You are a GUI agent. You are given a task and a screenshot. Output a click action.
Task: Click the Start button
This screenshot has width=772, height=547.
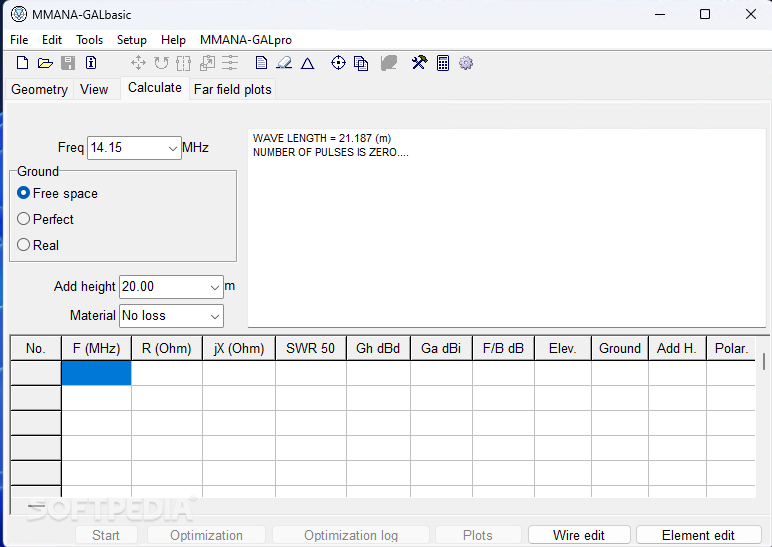pos(106,535)
